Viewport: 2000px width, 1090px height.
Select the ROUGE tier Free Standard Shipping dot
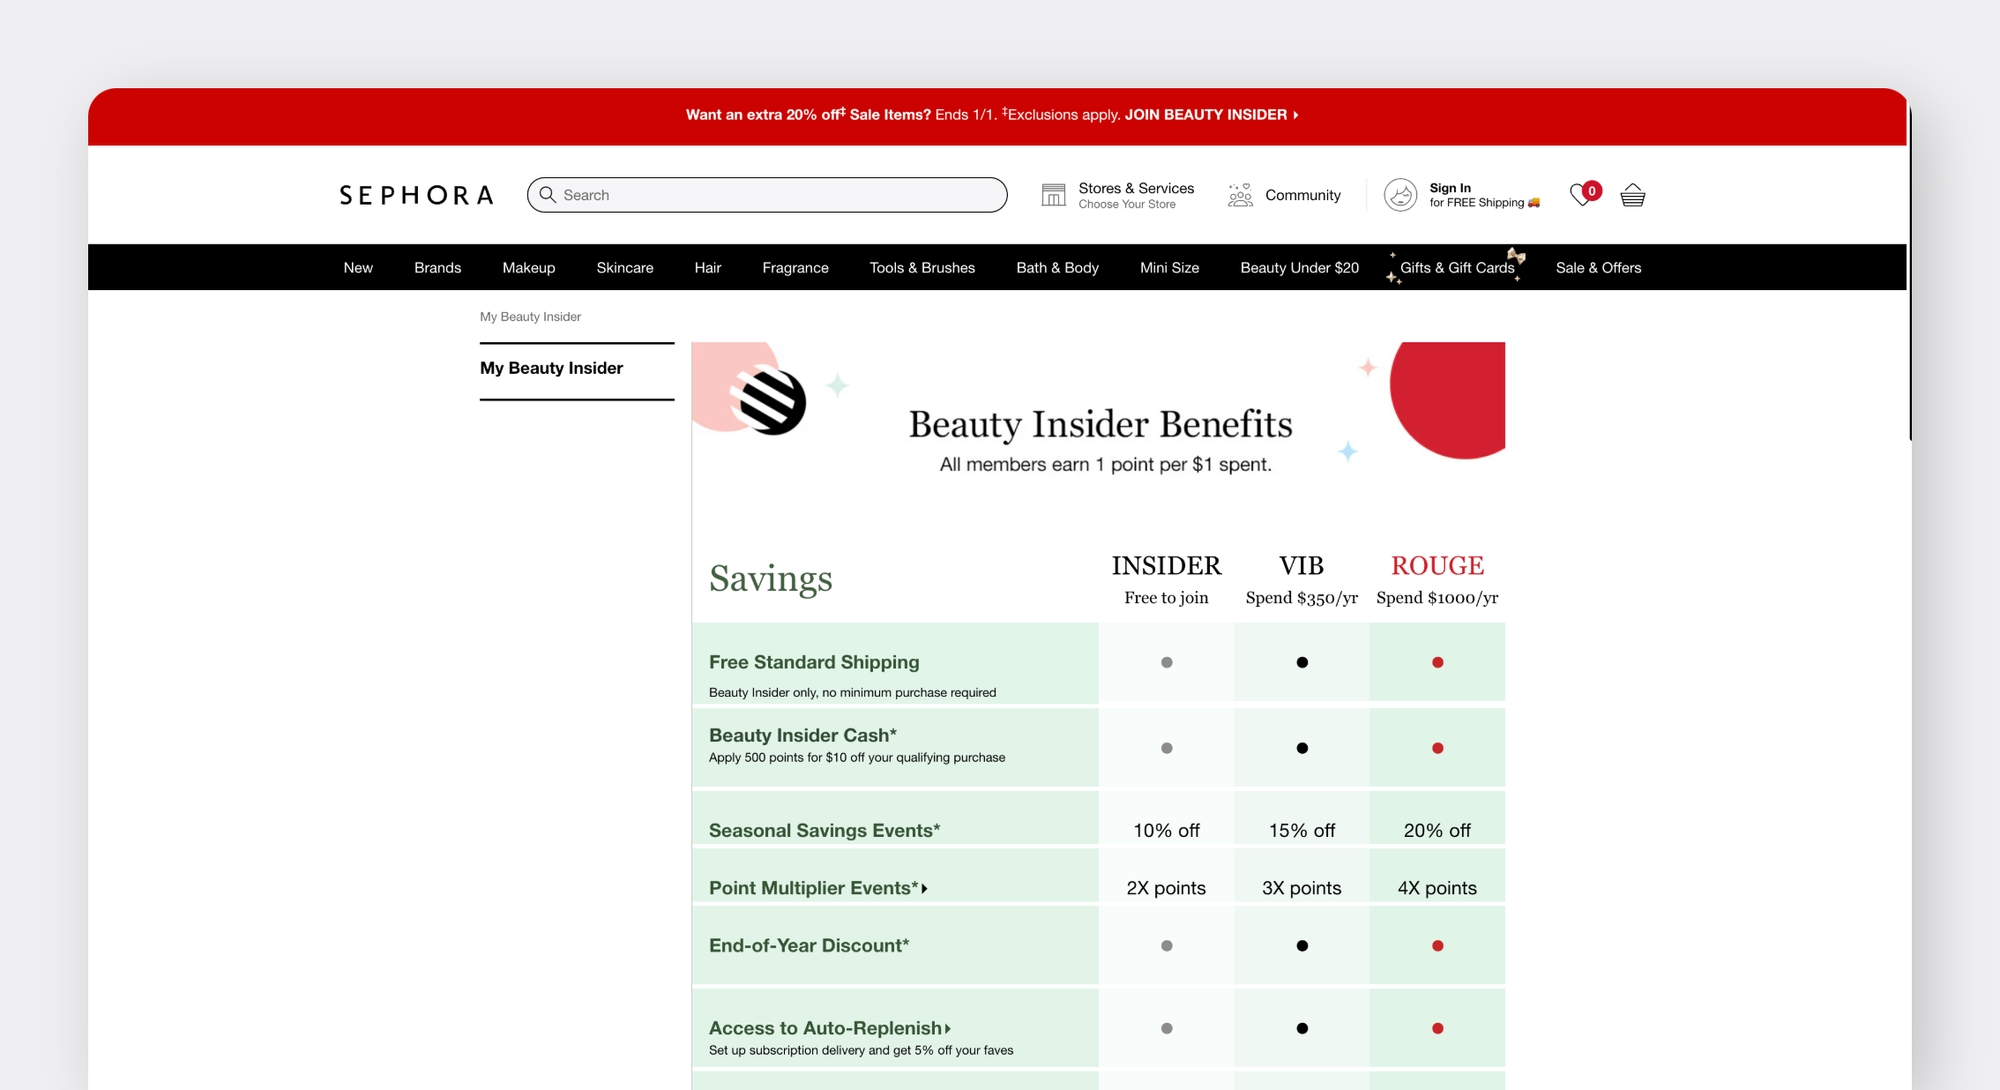[x=1437, y=662]
